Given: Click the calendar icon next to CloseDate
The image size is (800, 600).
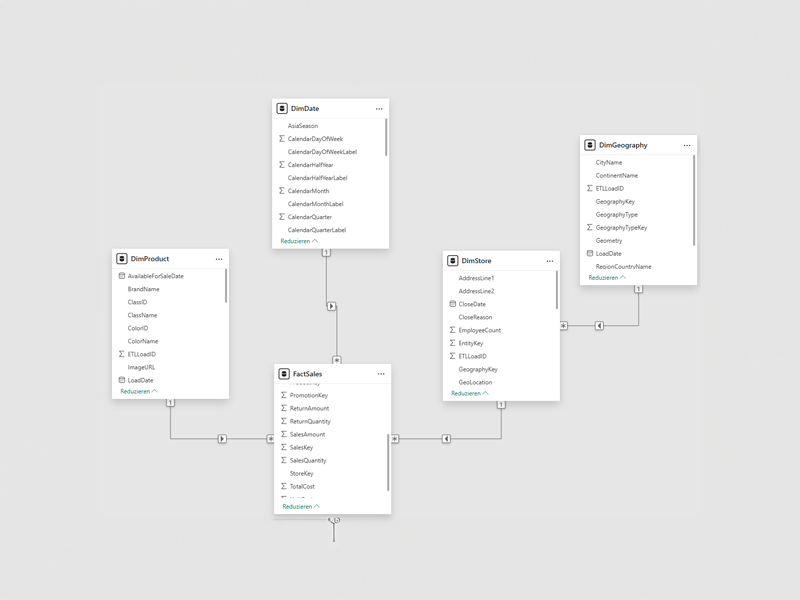Looking at the screenshot, I should [x=452, y=304].
